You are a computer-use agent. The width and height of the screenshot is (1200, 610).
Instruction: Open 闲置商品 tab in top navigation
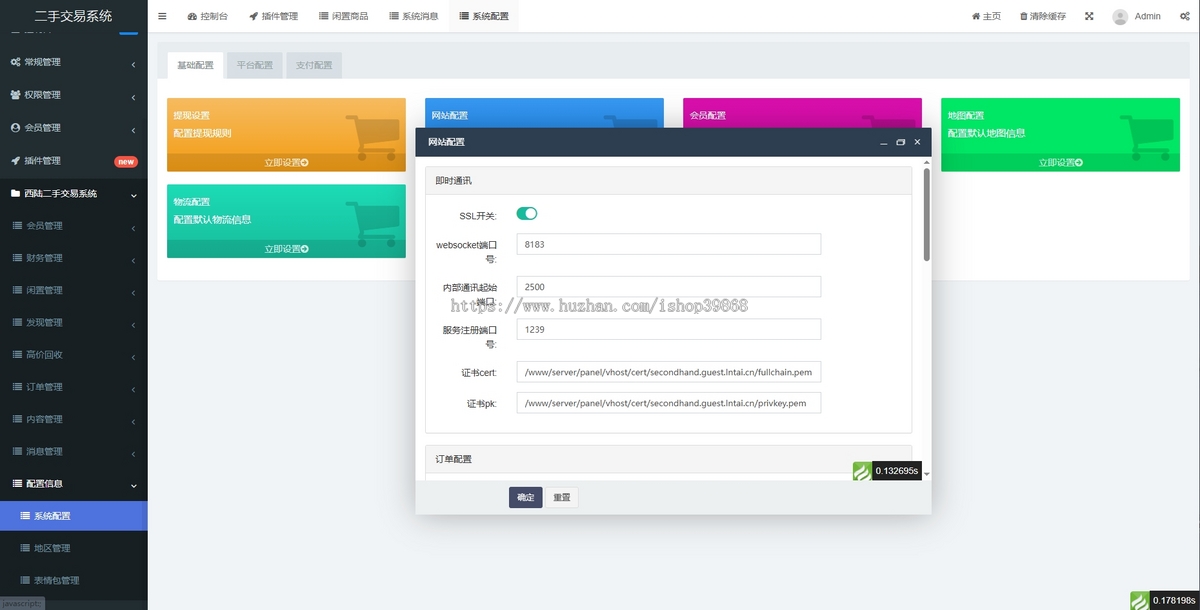pyautogui.click(x=343, y=16)
